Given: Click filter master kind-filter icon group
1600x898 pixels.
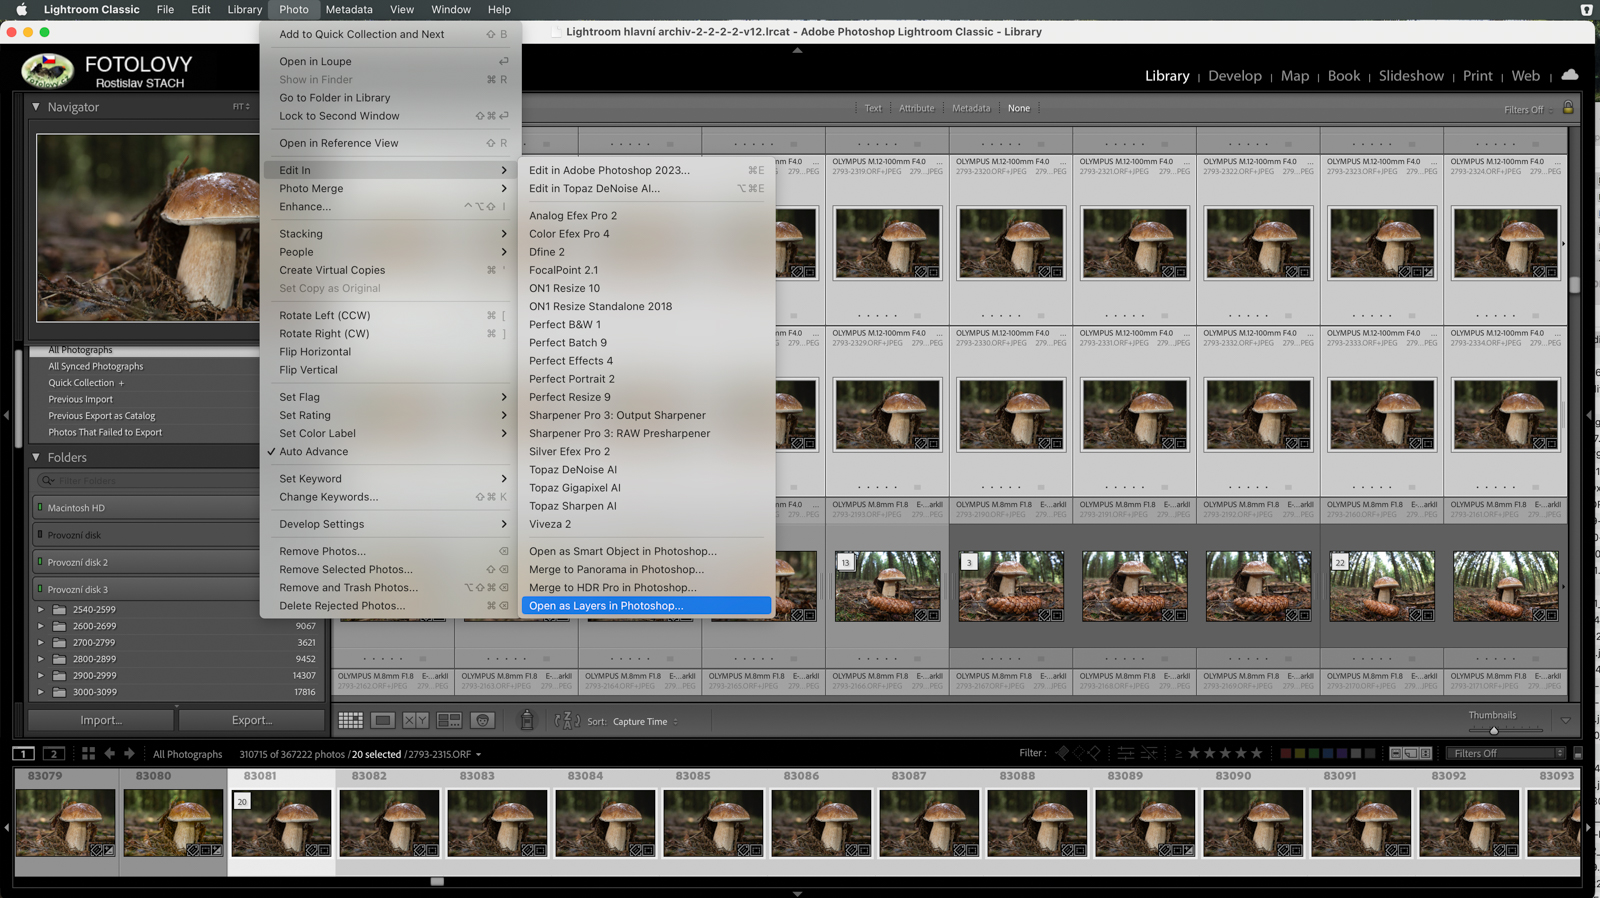Looking at the screenshot, I should pos(1410,753).
